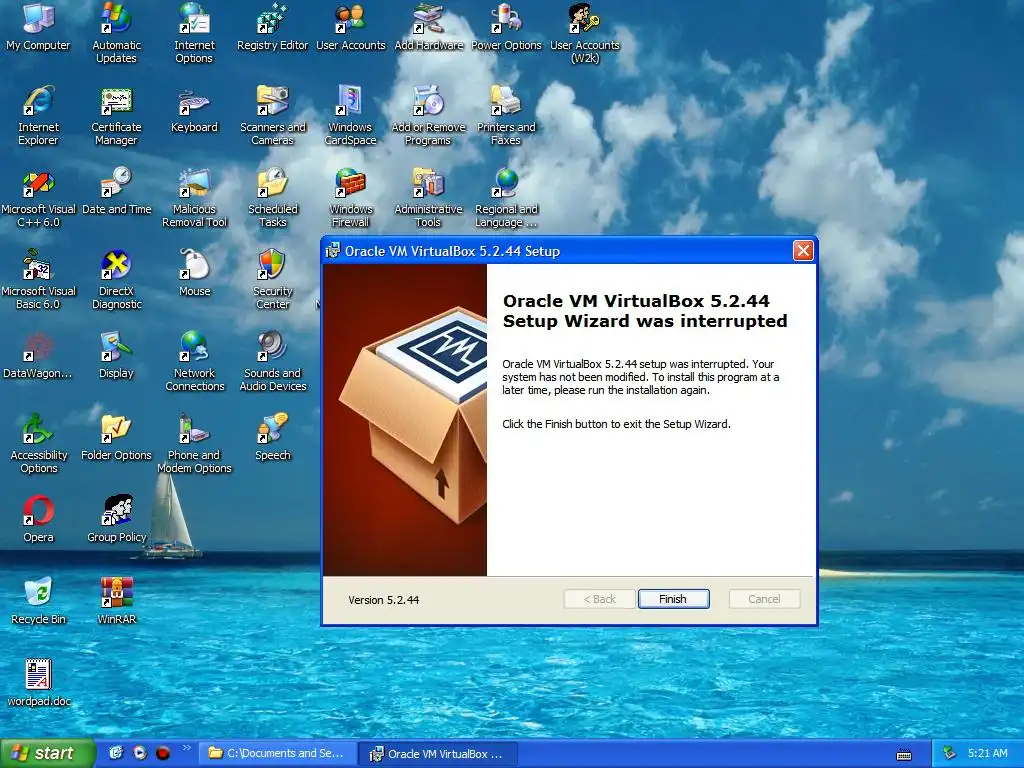Select the User Accounts icon beside Registry Editor
The width and height of the screenshot is (1024, 768).
(351, 27)
